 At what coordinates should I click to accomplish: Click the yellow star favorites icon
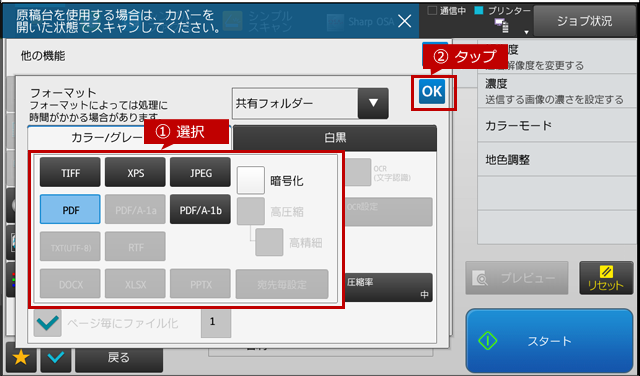click(x=21, y=358)
